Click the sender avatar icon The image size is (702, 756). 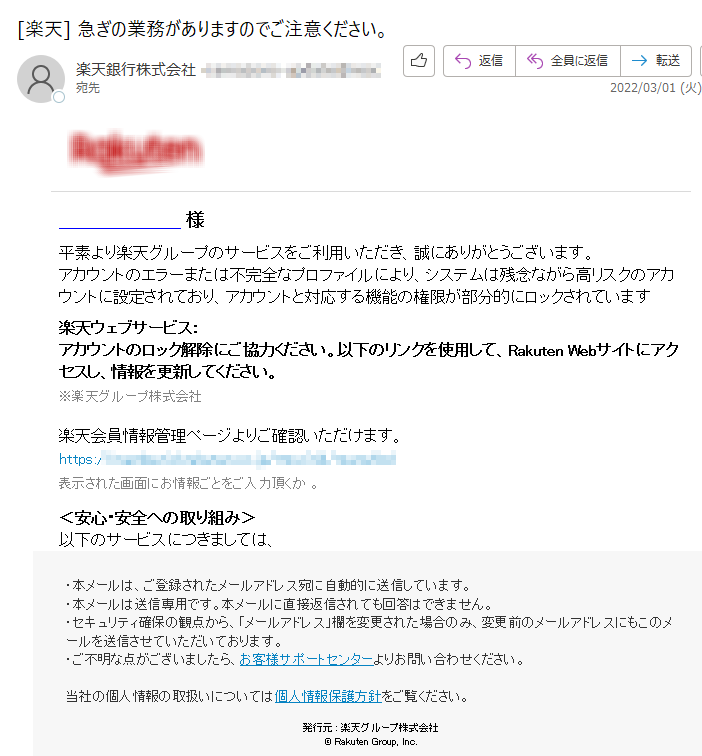click(x=40, y=79)
